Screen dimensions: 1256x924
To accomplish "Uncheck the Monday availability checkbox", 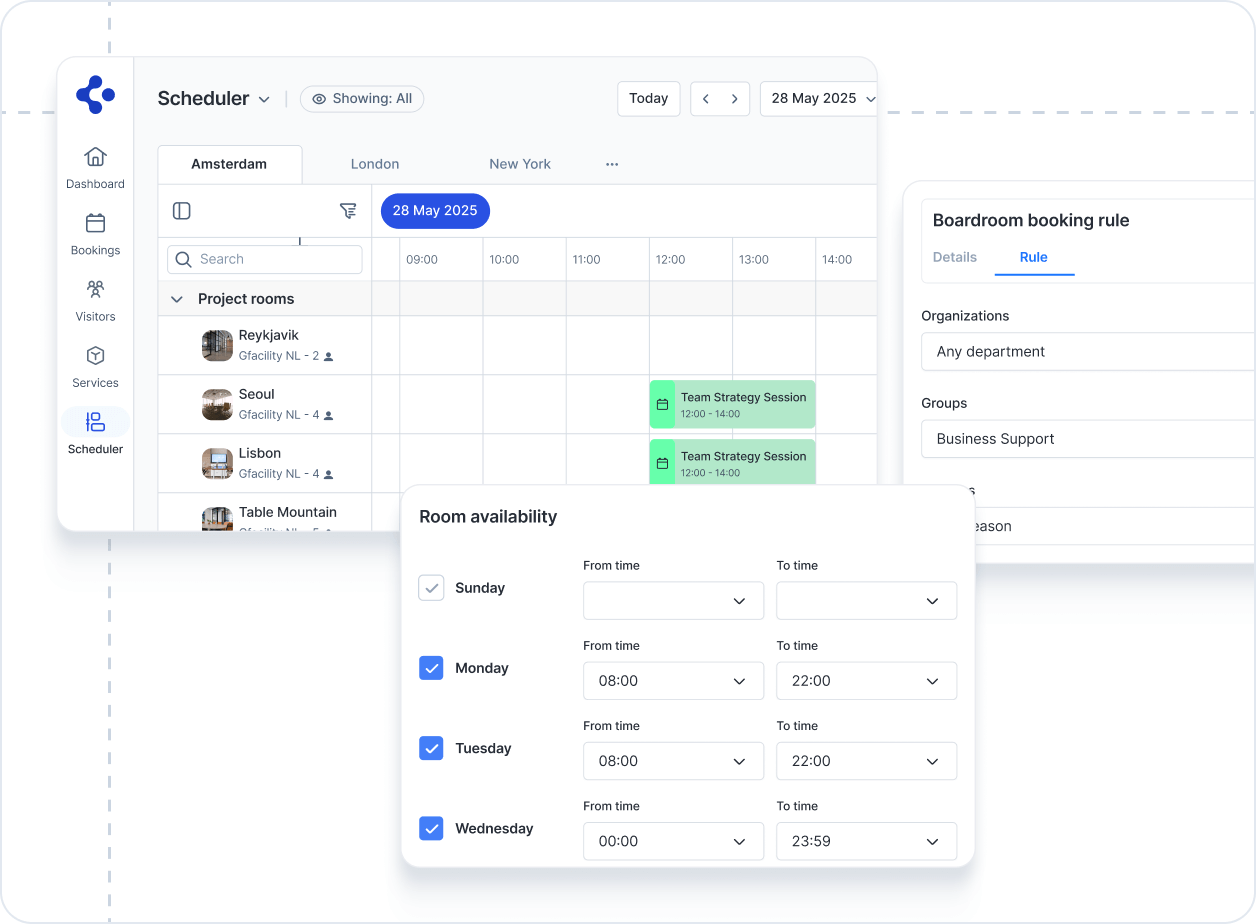I will [431, 668].
